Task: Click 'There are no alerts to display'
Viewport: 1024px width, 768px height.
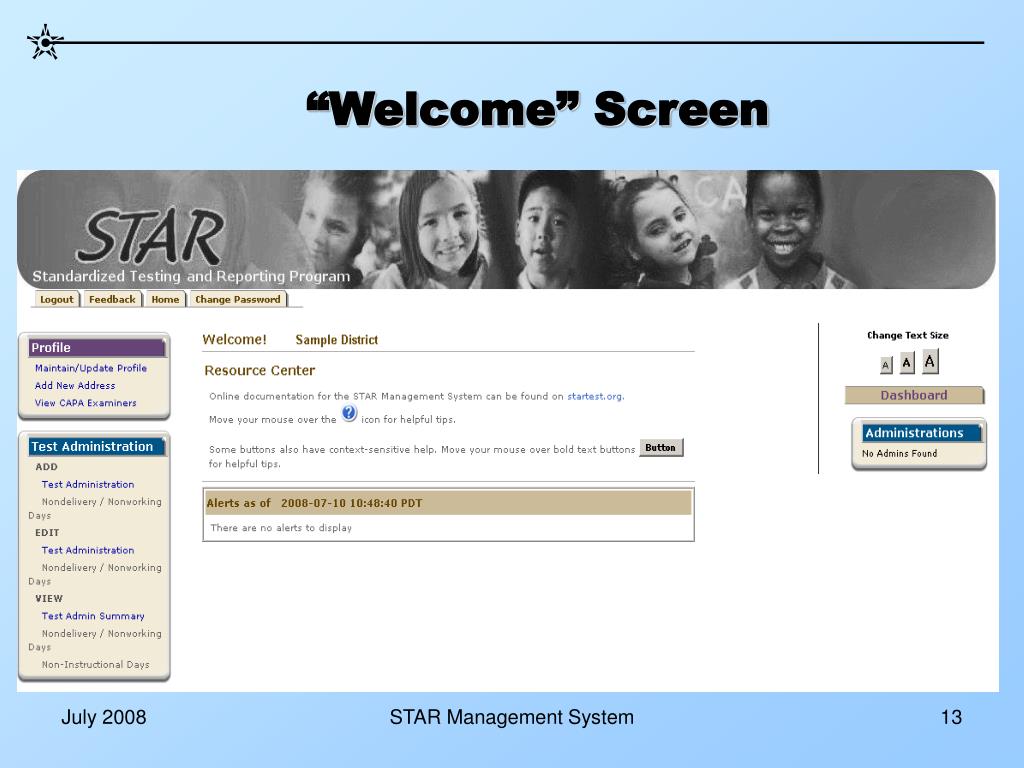Action: [x=281, y=528]
